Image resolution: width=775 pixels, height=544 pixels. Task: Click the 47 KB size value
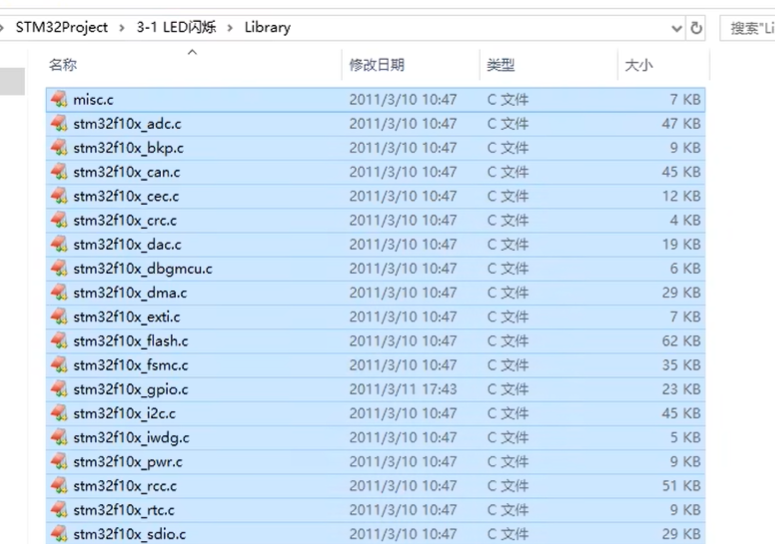coord(681,124)
